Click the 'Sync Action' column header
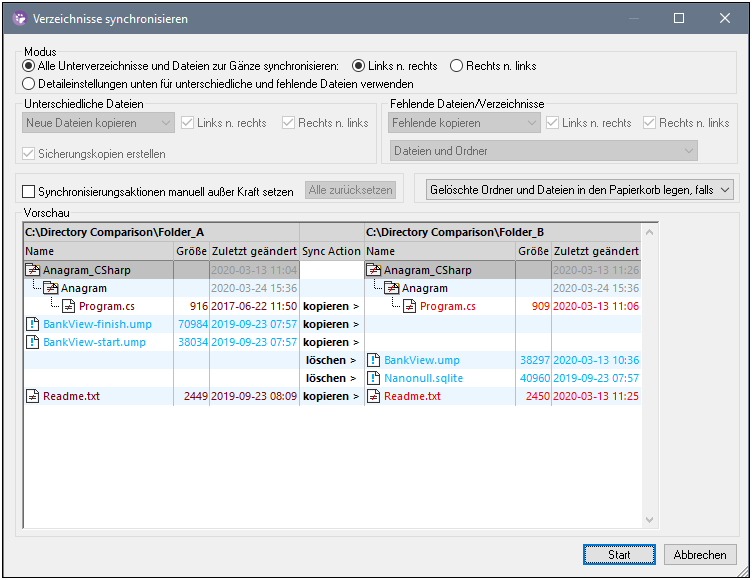This screenshot has width=752, height=580. click(331, 252)
